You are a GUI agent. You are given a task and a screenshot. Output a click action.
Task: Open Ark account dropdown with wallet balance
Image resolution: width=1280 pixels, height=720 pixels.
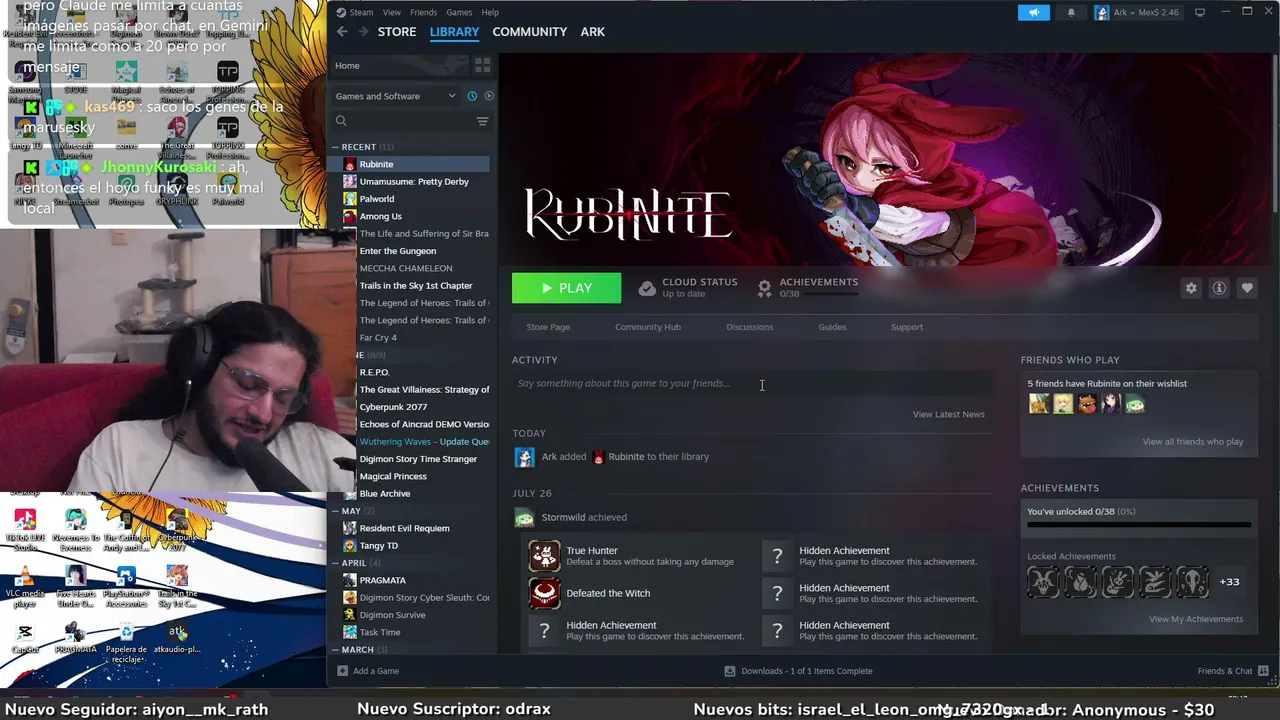(x=1137, y=12)
